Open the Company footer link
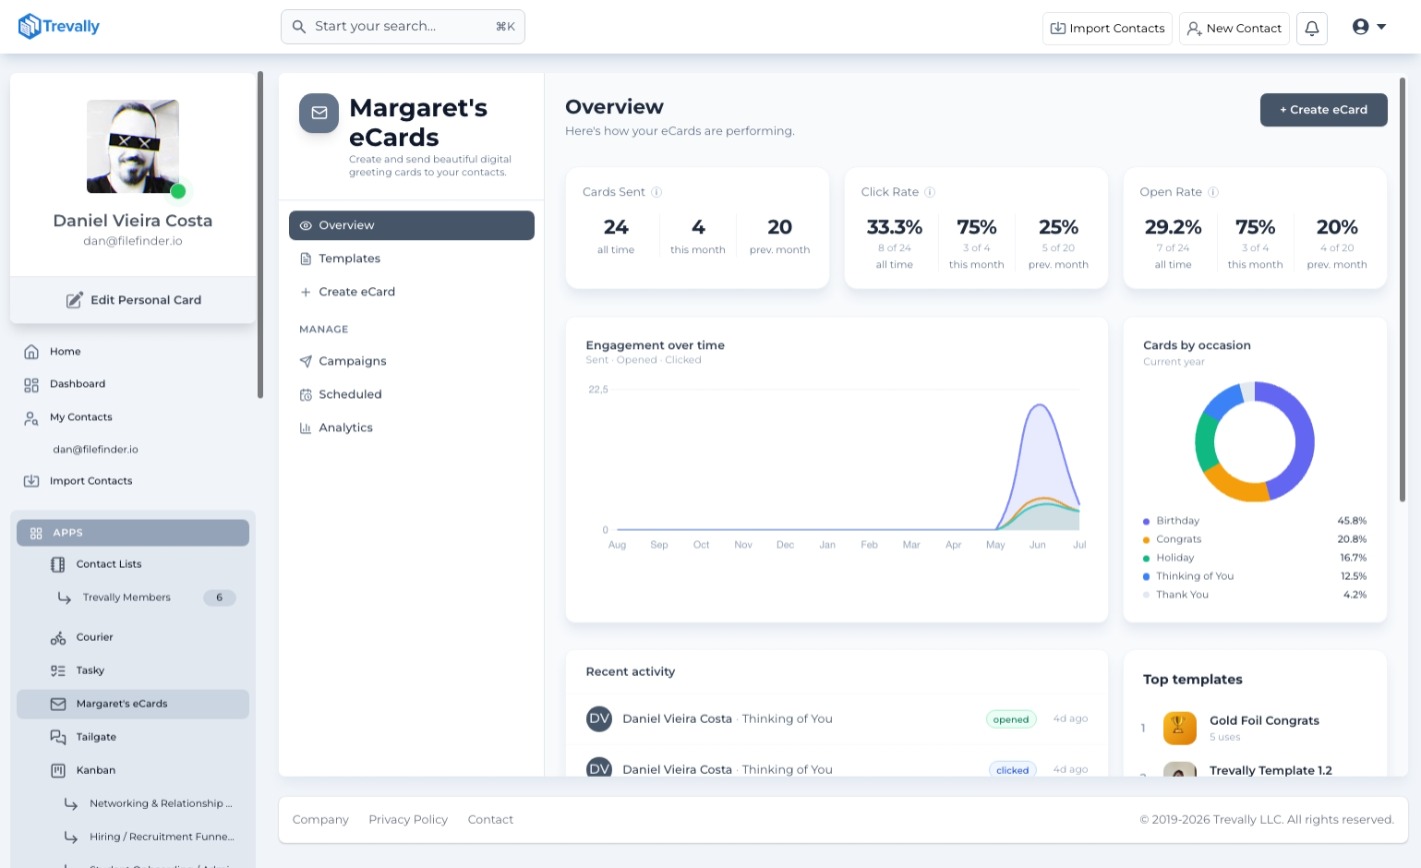Viewport: 1421px width, 868px height. (320, 820)
